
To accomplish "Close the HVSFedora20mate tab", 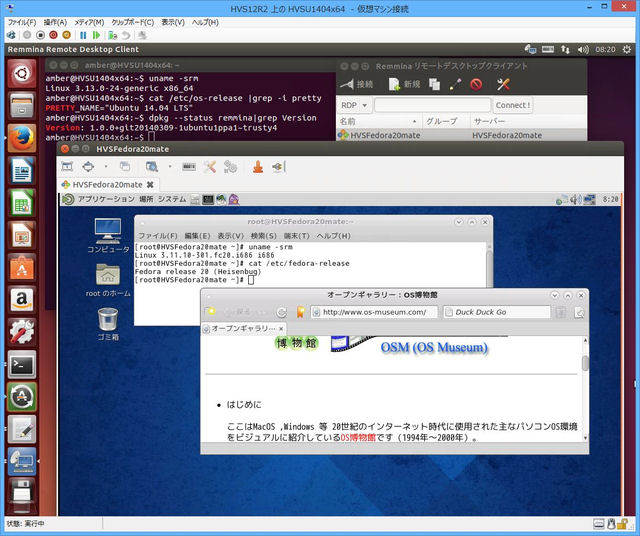I will (150, 185).
